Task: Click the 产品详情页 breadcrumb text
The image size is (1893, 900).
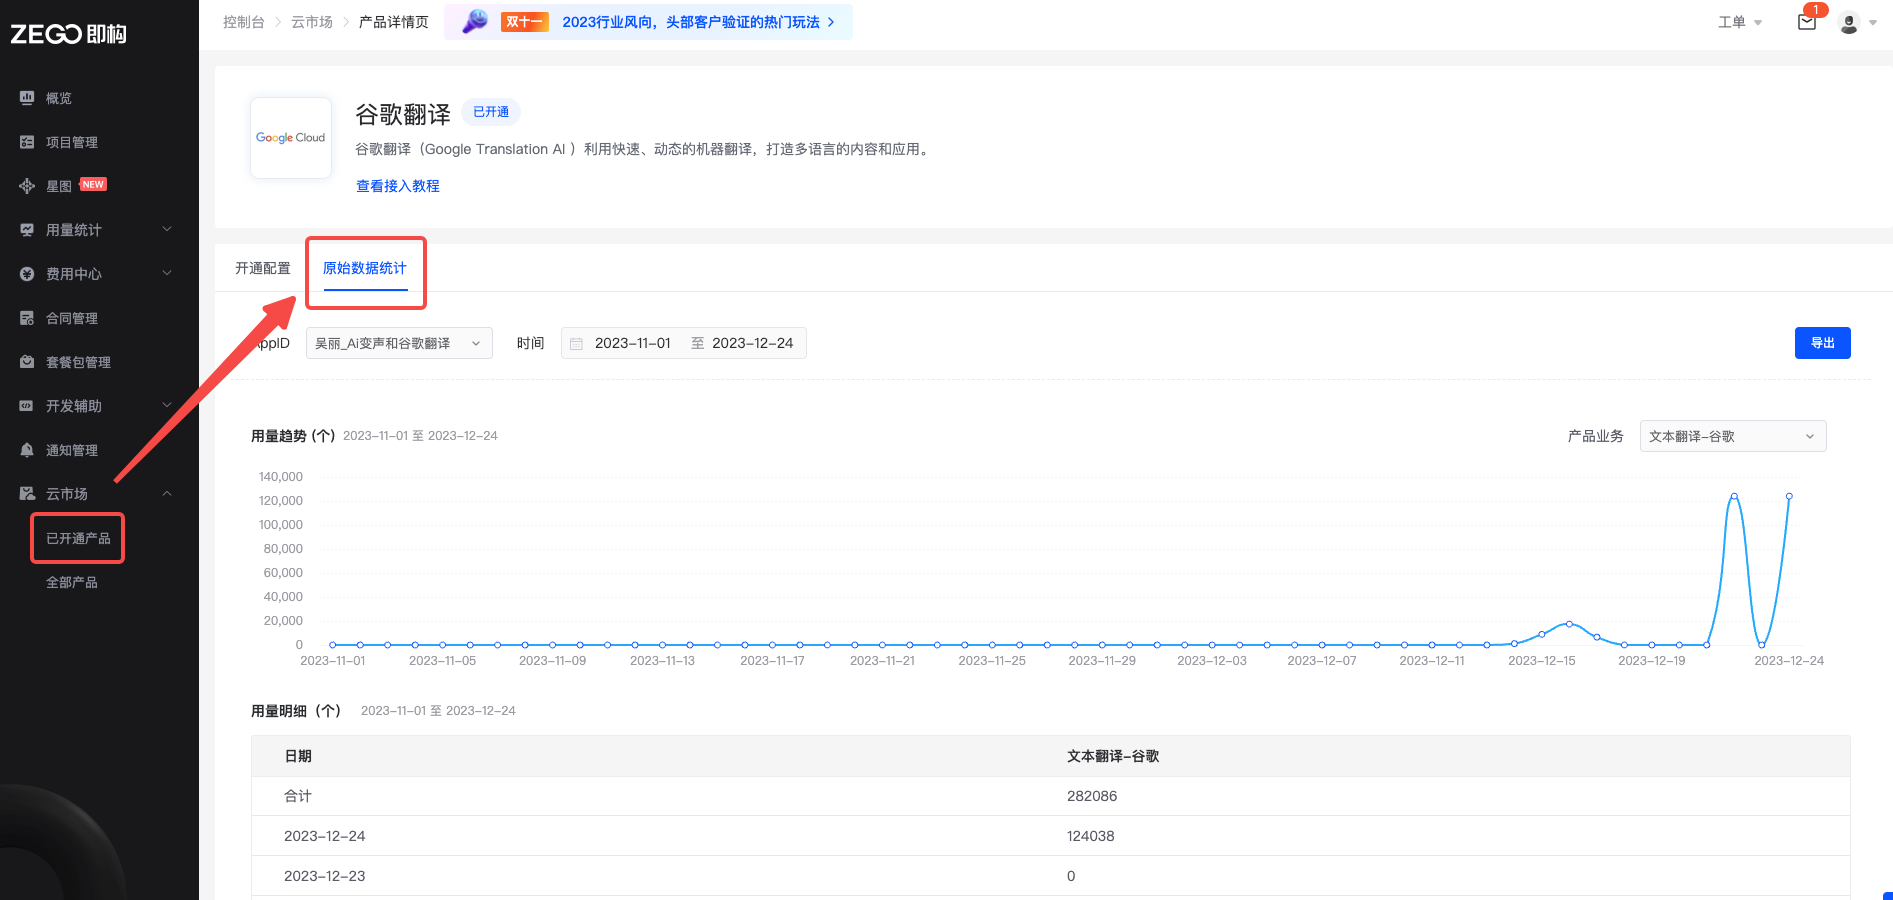Action: [x=394, y=22]
